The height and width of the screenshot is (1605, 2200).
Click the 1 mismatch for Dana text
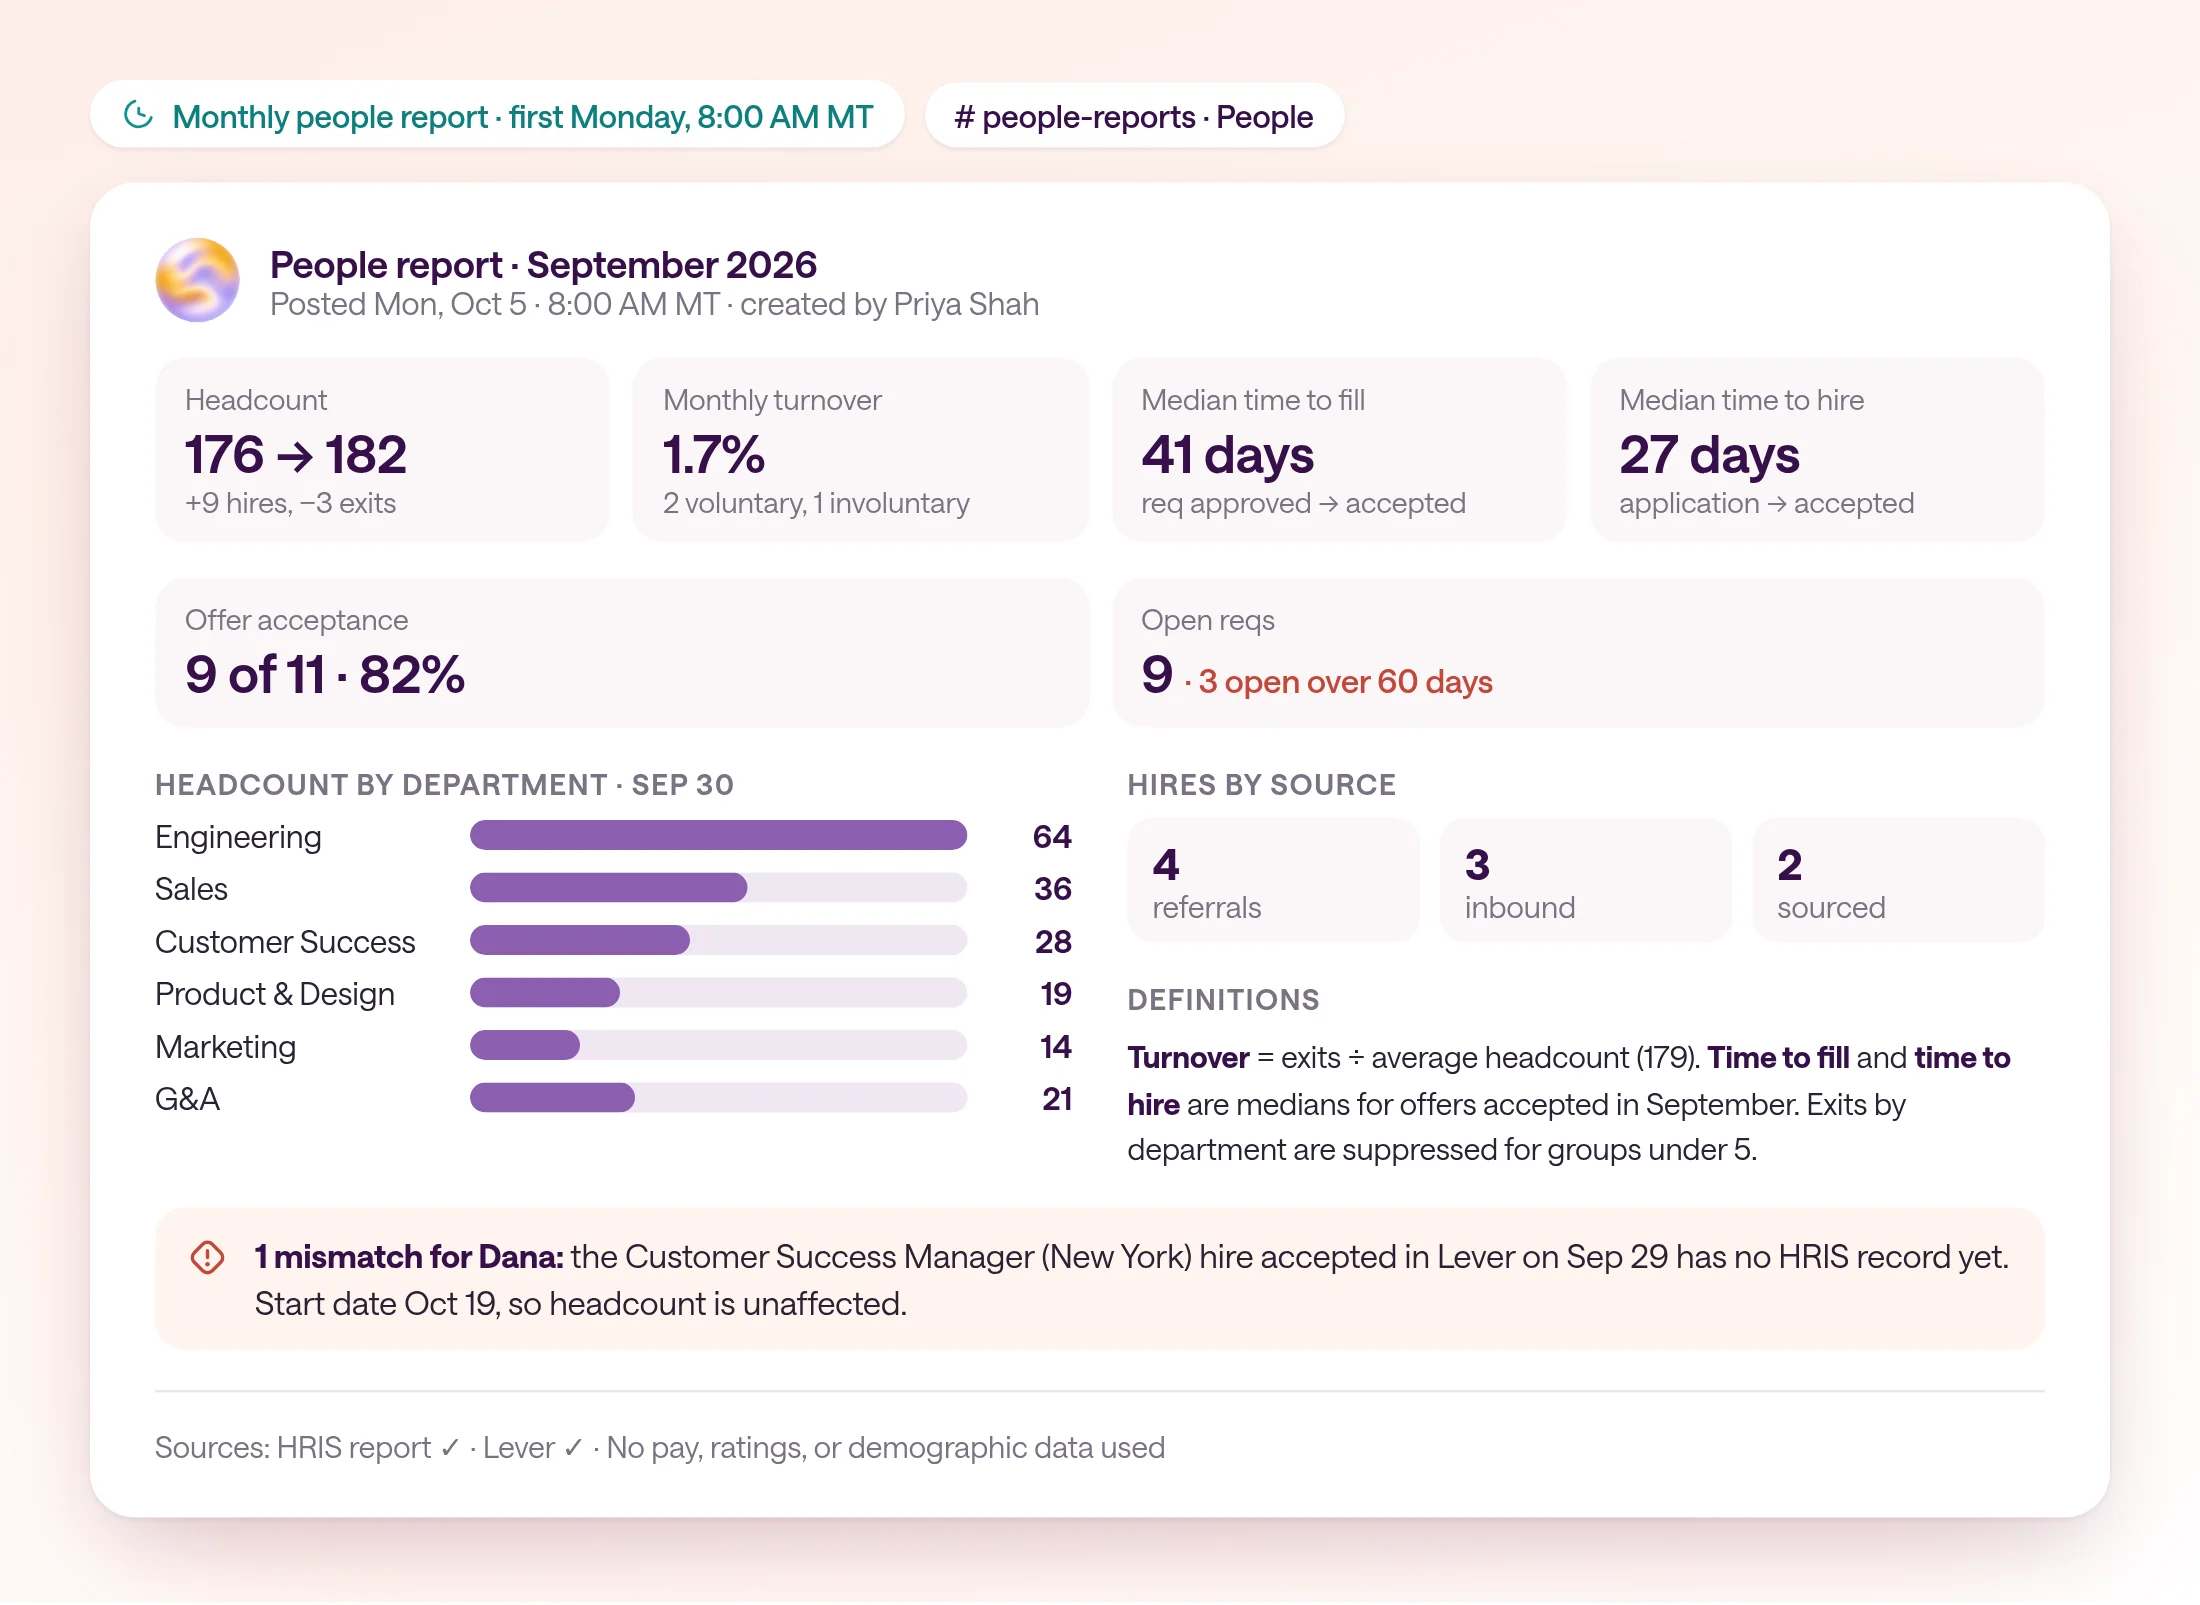(409, 1257)
